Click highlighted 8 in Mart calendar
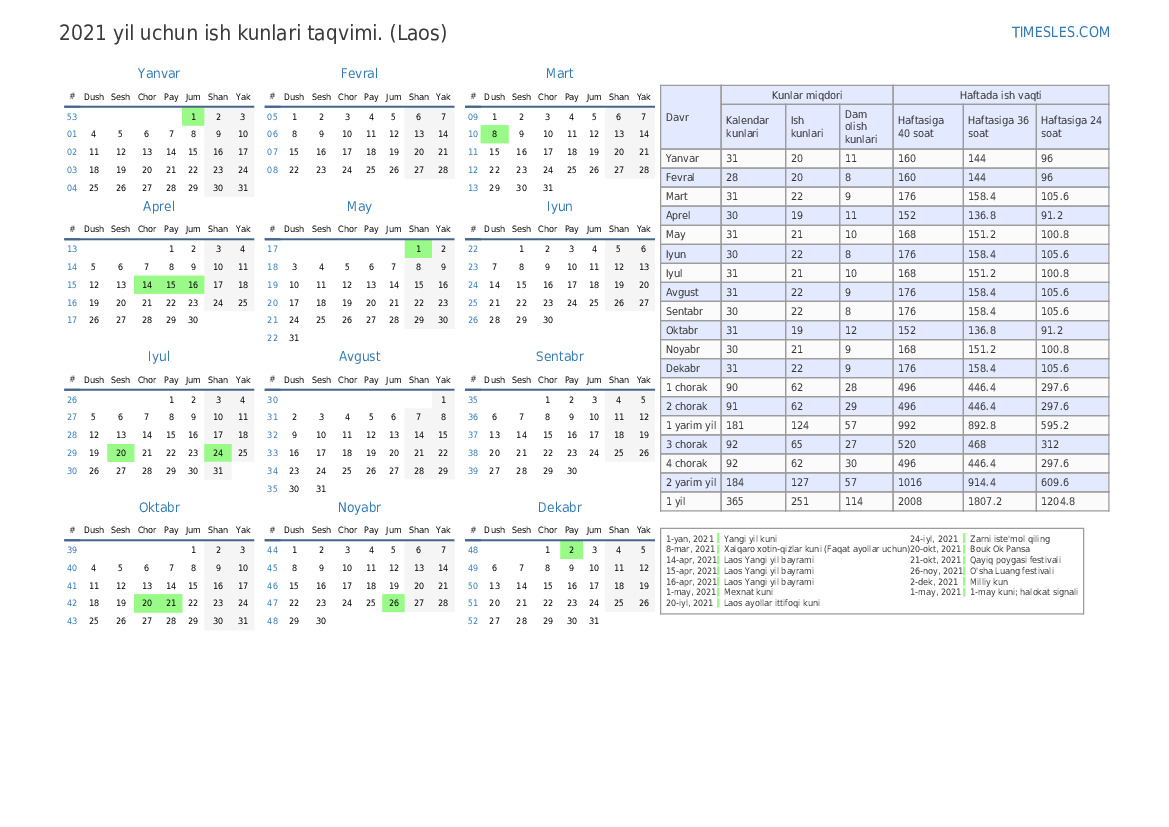The height and width of the screenshot is (827, 1169). click(x=494, y=134)
